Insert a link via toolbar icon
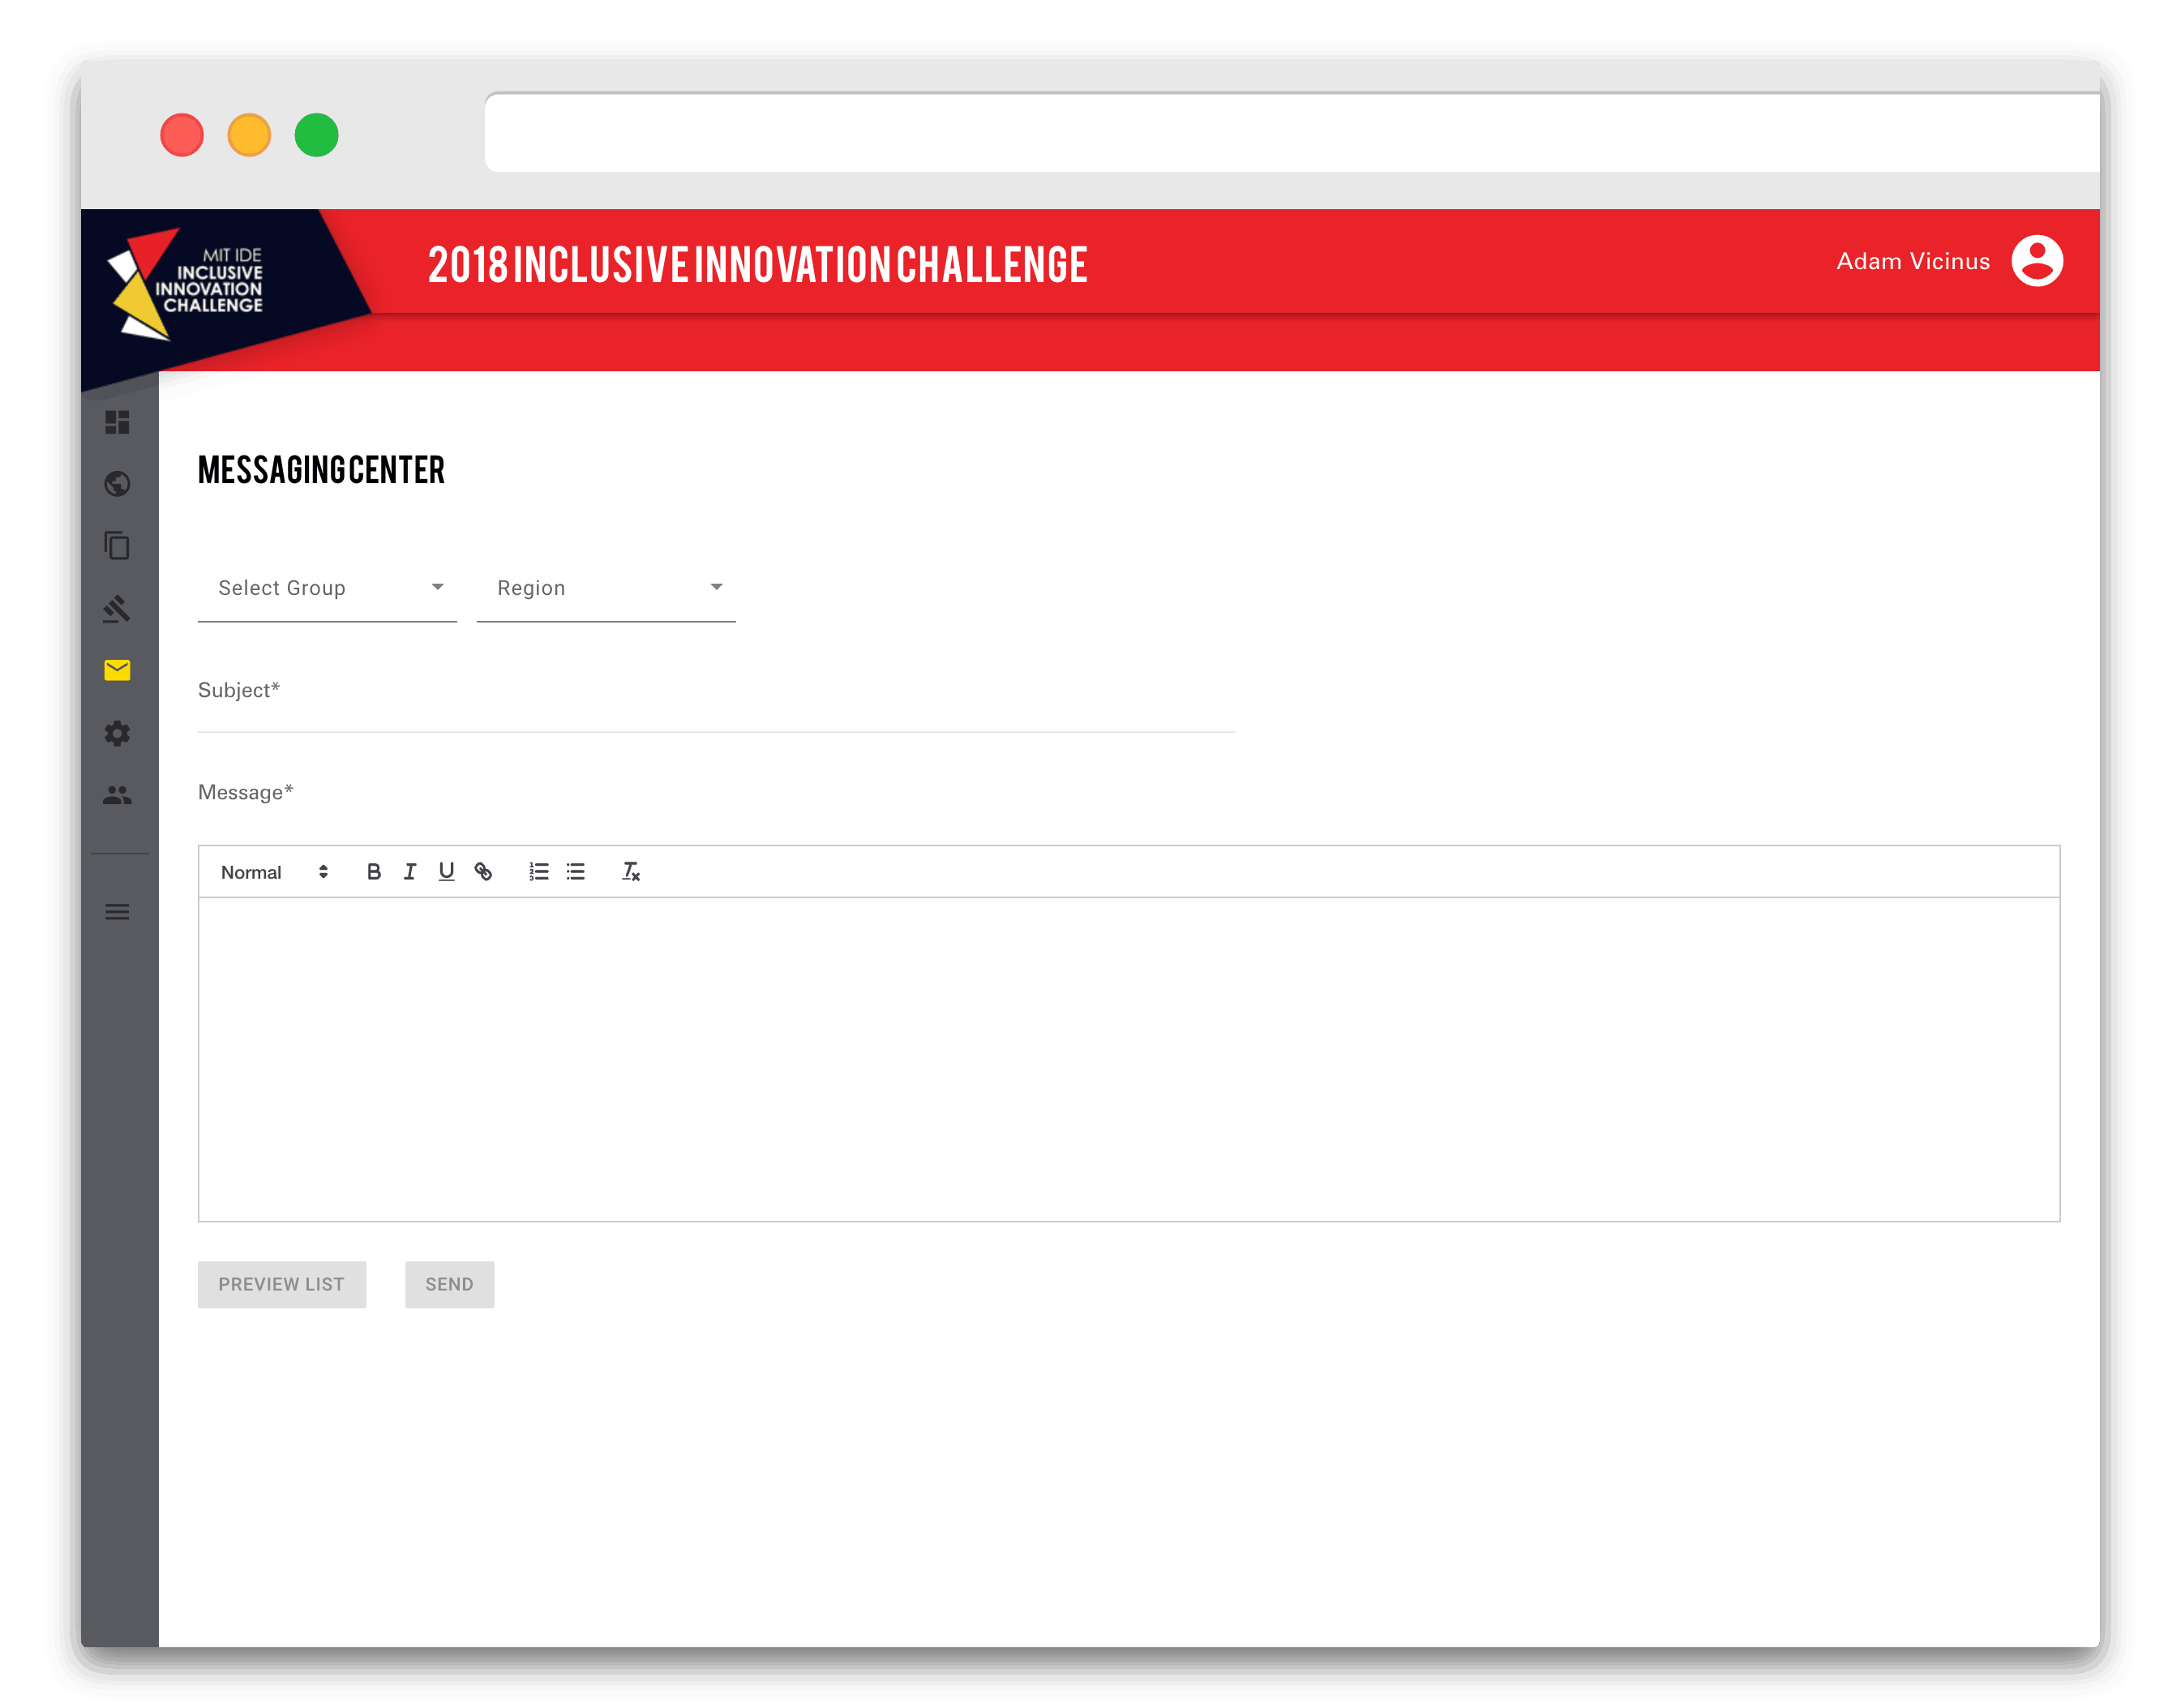Image resolution: width=2181 pixels, height=1708 pixels. [x=483, y=872]
